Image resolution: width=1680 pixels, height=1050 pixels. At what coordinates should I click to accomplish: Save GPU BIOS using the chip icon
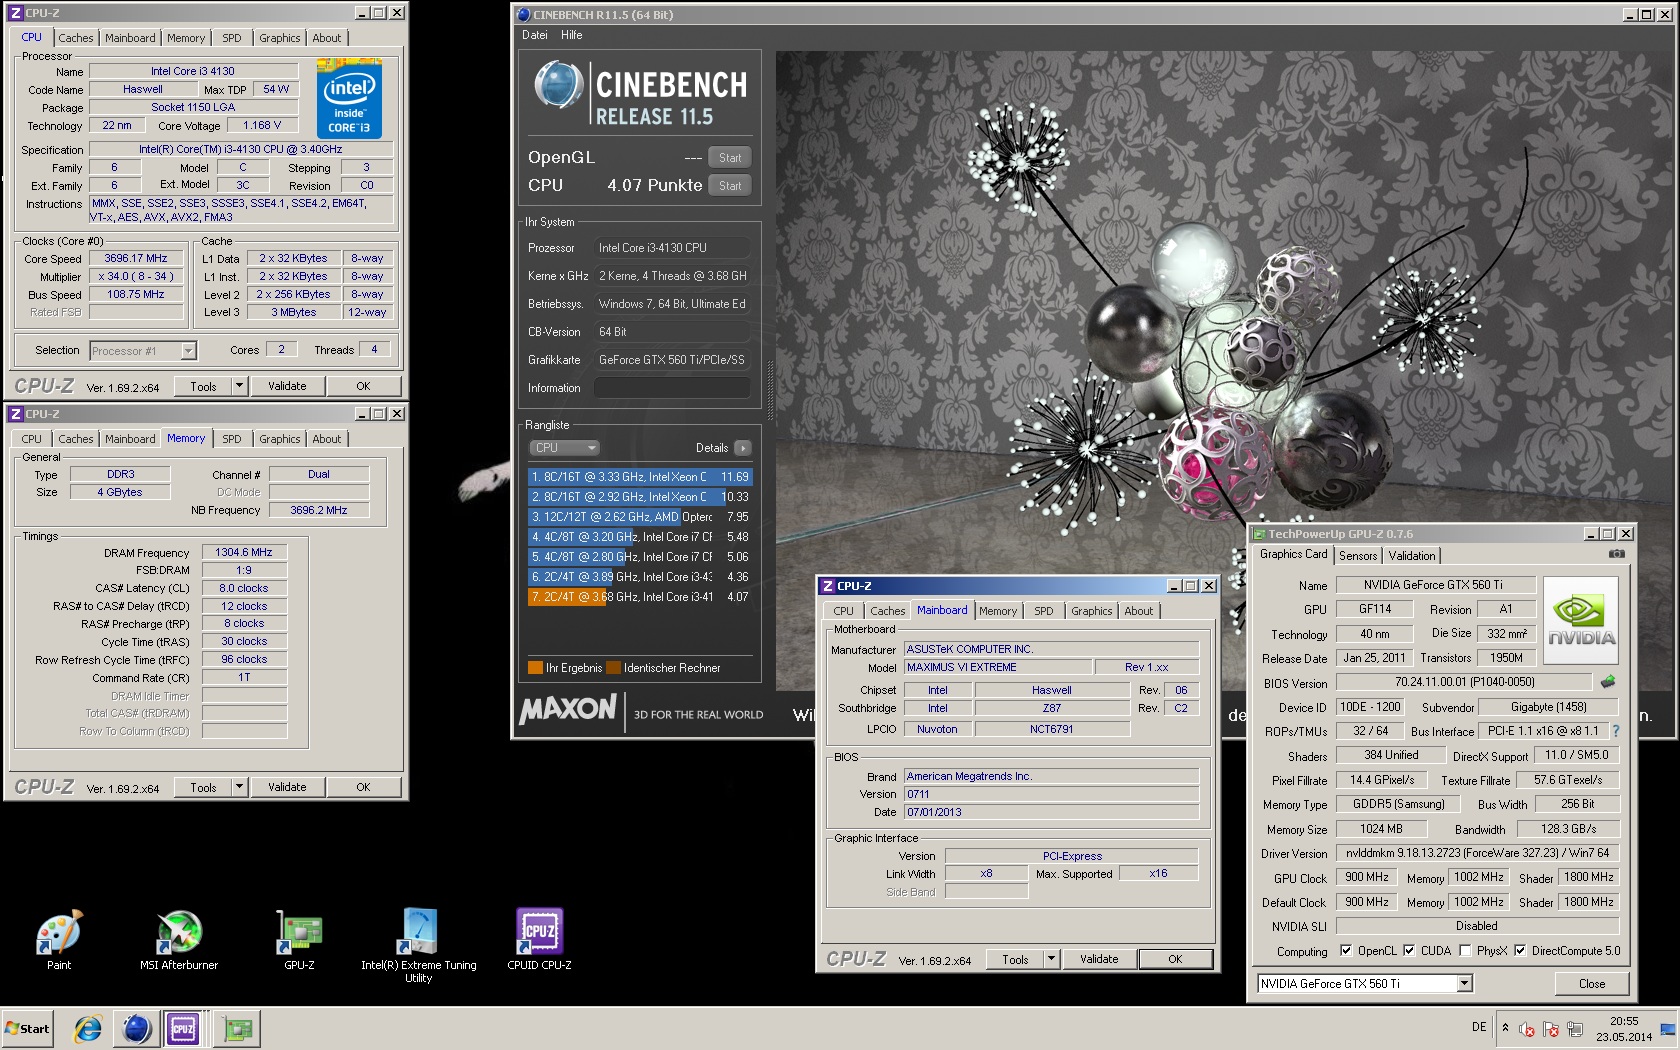(1607, 682)
